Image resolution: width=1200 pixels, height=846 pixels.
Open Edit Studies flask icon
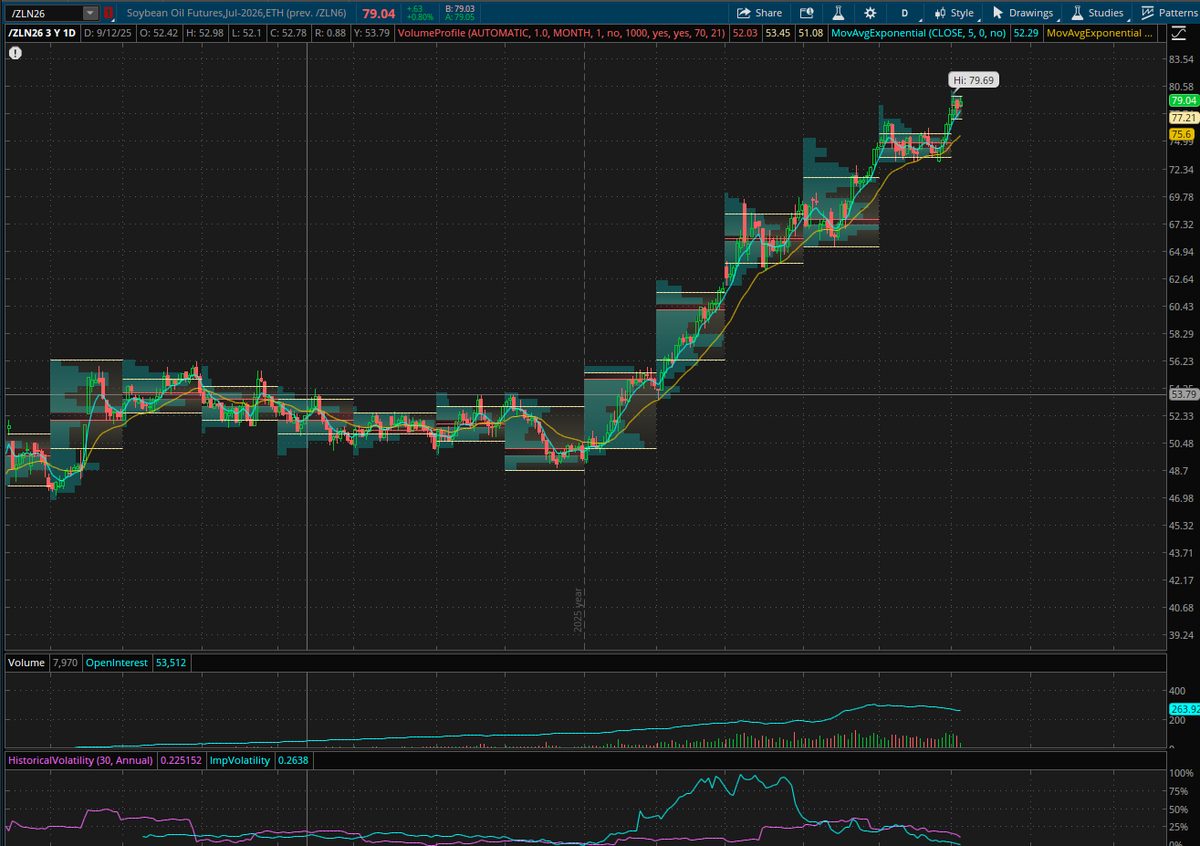(838, 13)
